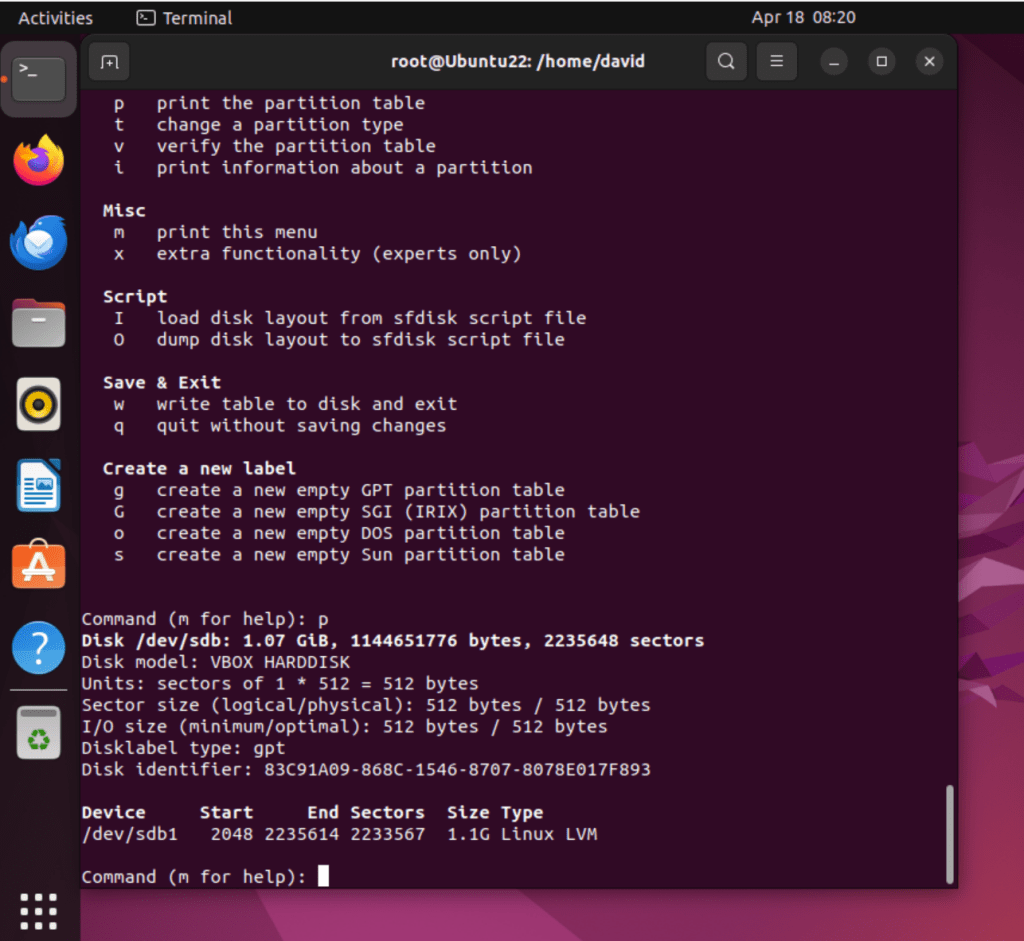Maximize the terminal window
The width and height of the screenshot is (1024, 941).
click(881, 62)
